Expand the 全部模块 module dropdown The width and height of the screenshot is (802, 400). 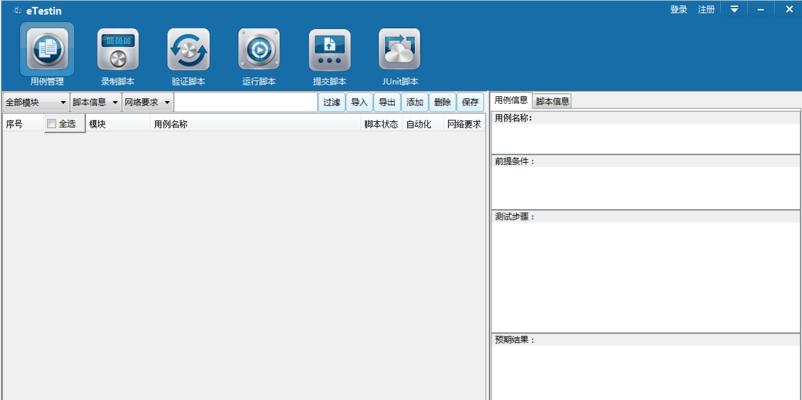(x=36, y=102)
